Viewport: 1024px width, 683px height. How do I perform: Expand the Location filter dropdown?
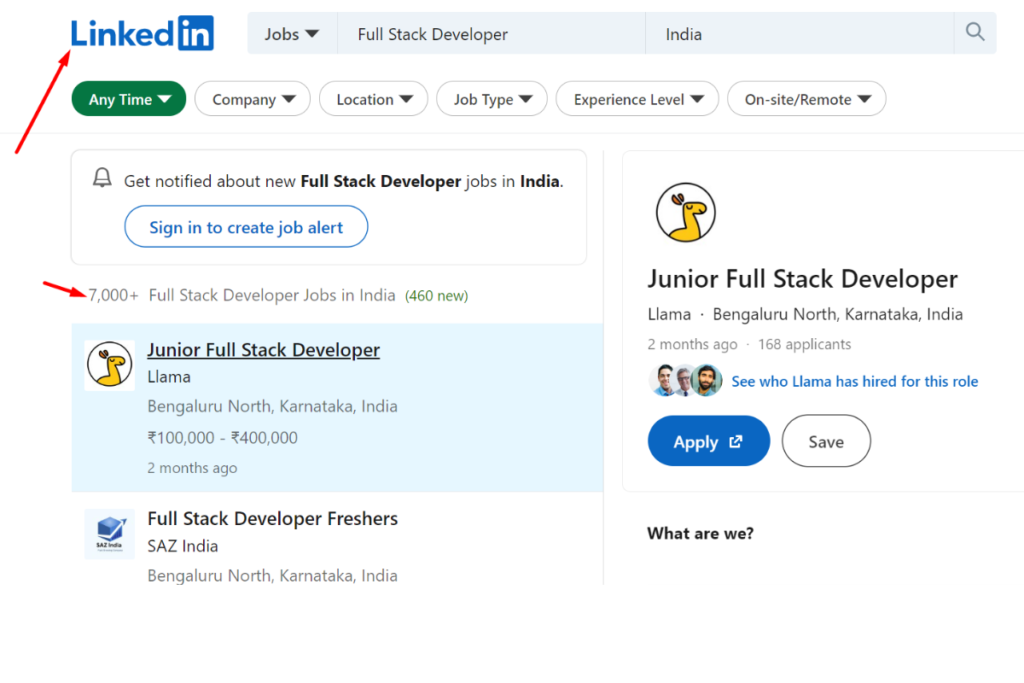coord(373,98)
